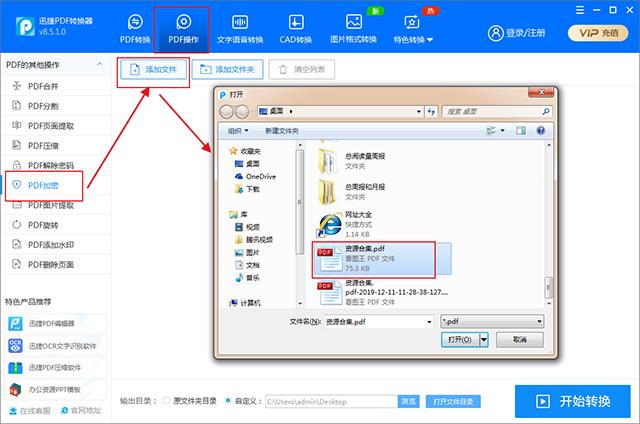This screenshot has height=424, width=640.
Task: Select PDF删除页面 in the sidebar
Action: point(56,264)
